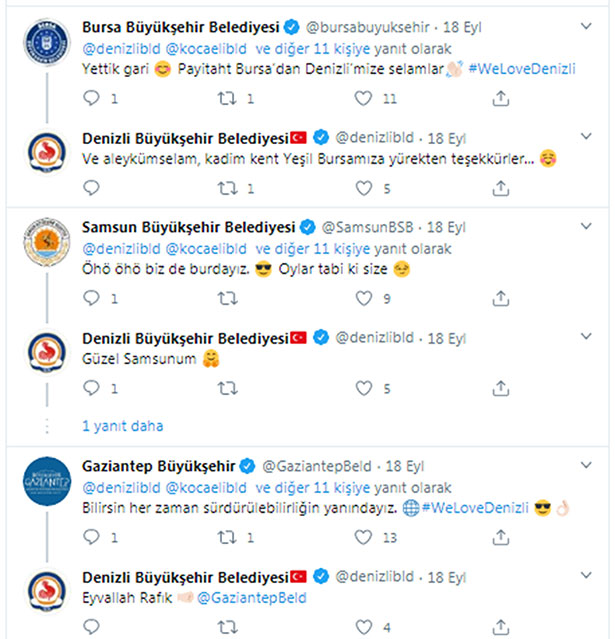Viewport: 615px width, 639px height.
Task: Open options chevron on Bursa tweet
Action: (586, 26)
